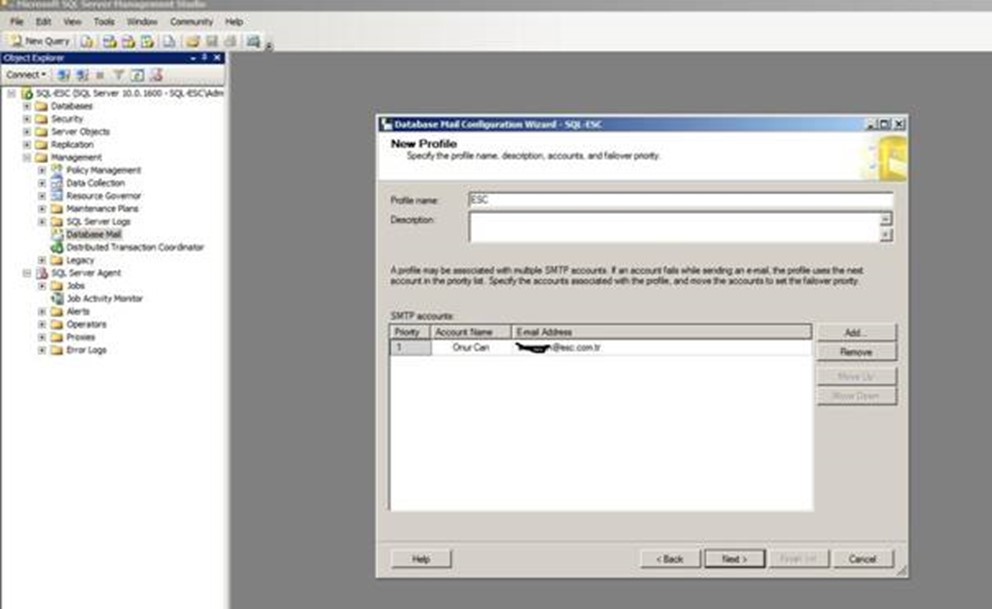This screenshot has height=609, width=992.
Task: Expand the Data Collection node
Action: point(42,183)
